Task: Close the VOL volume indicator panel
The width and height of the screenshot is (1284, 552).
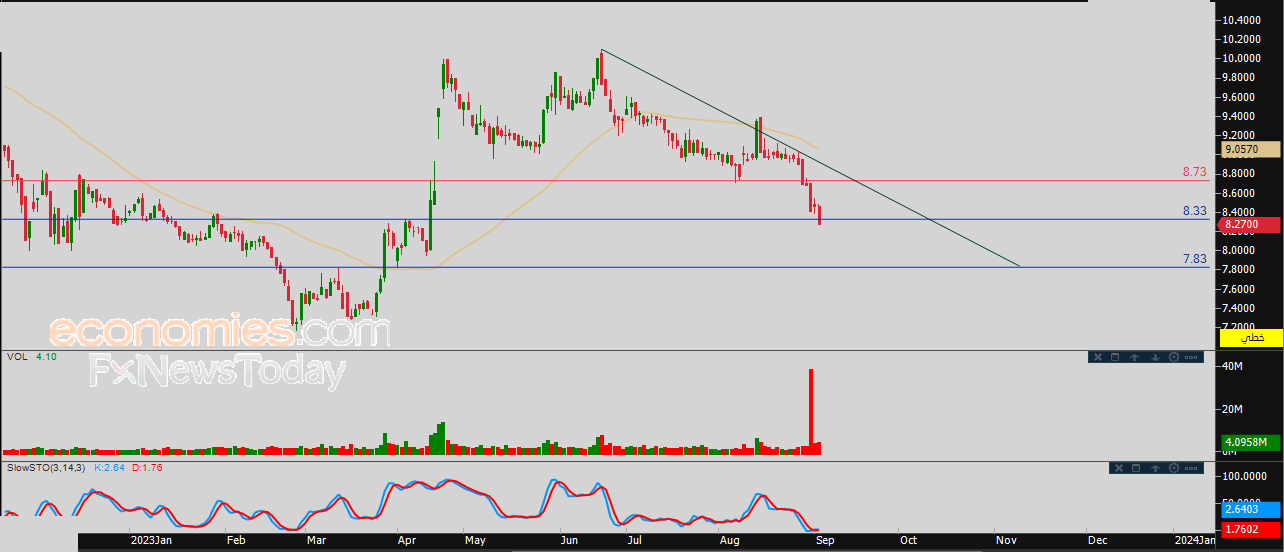Action: click(1097, 357)
